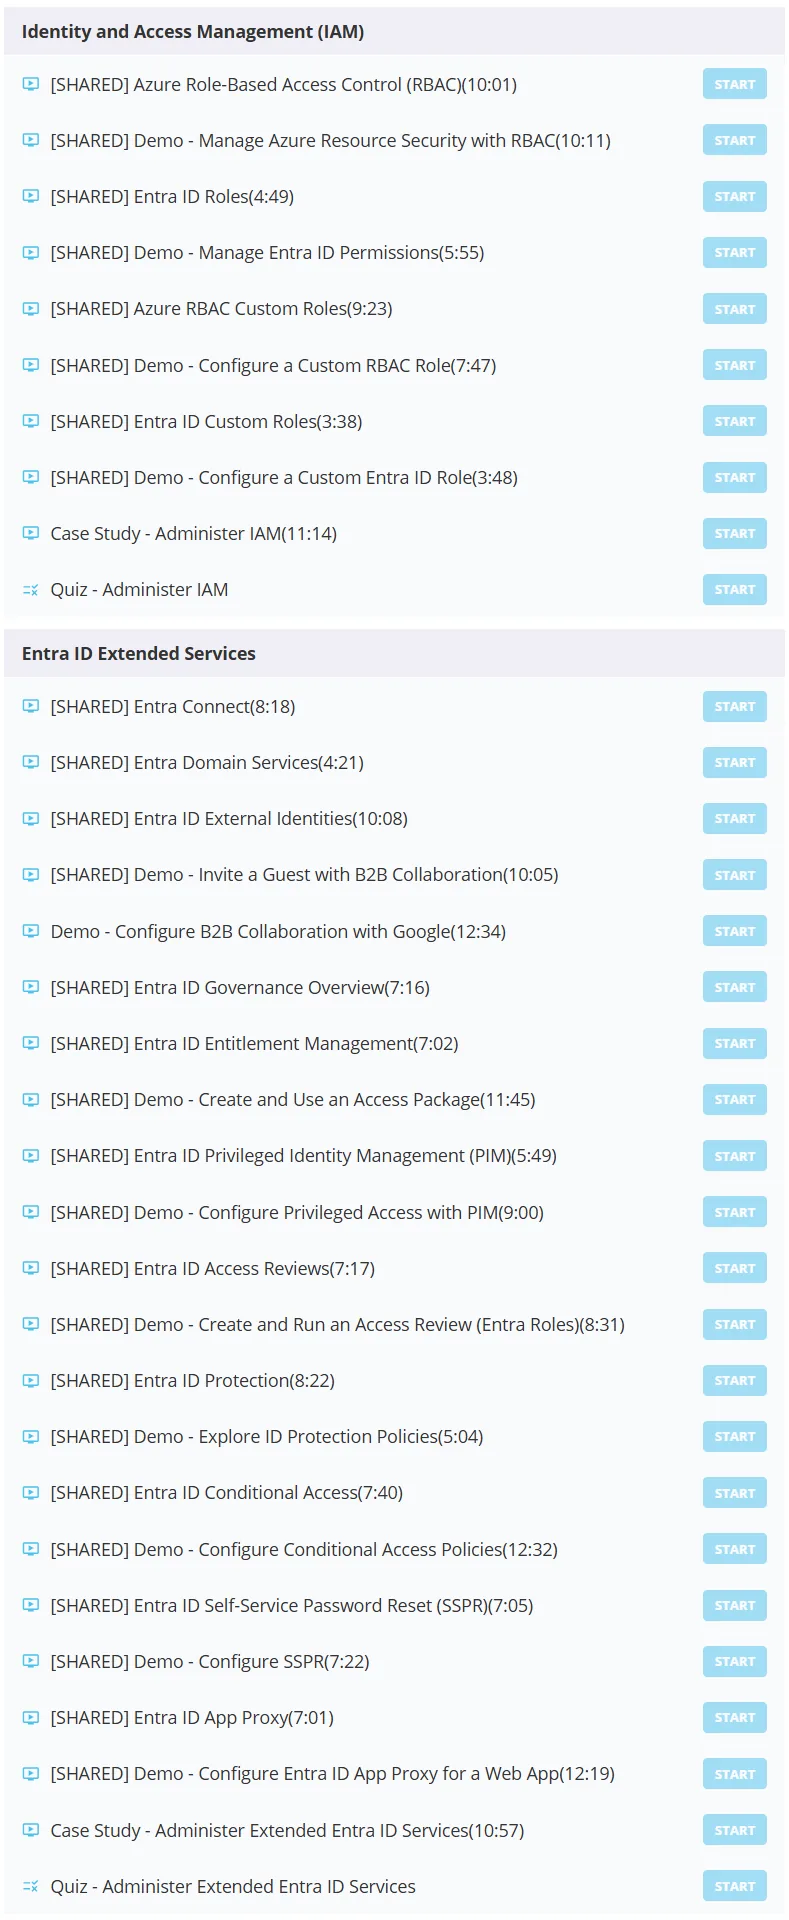Click quiz icon beside Quiz - Administer IAM
The width and height of the screenshot is (789, 1920).
[x=30, y=590]
